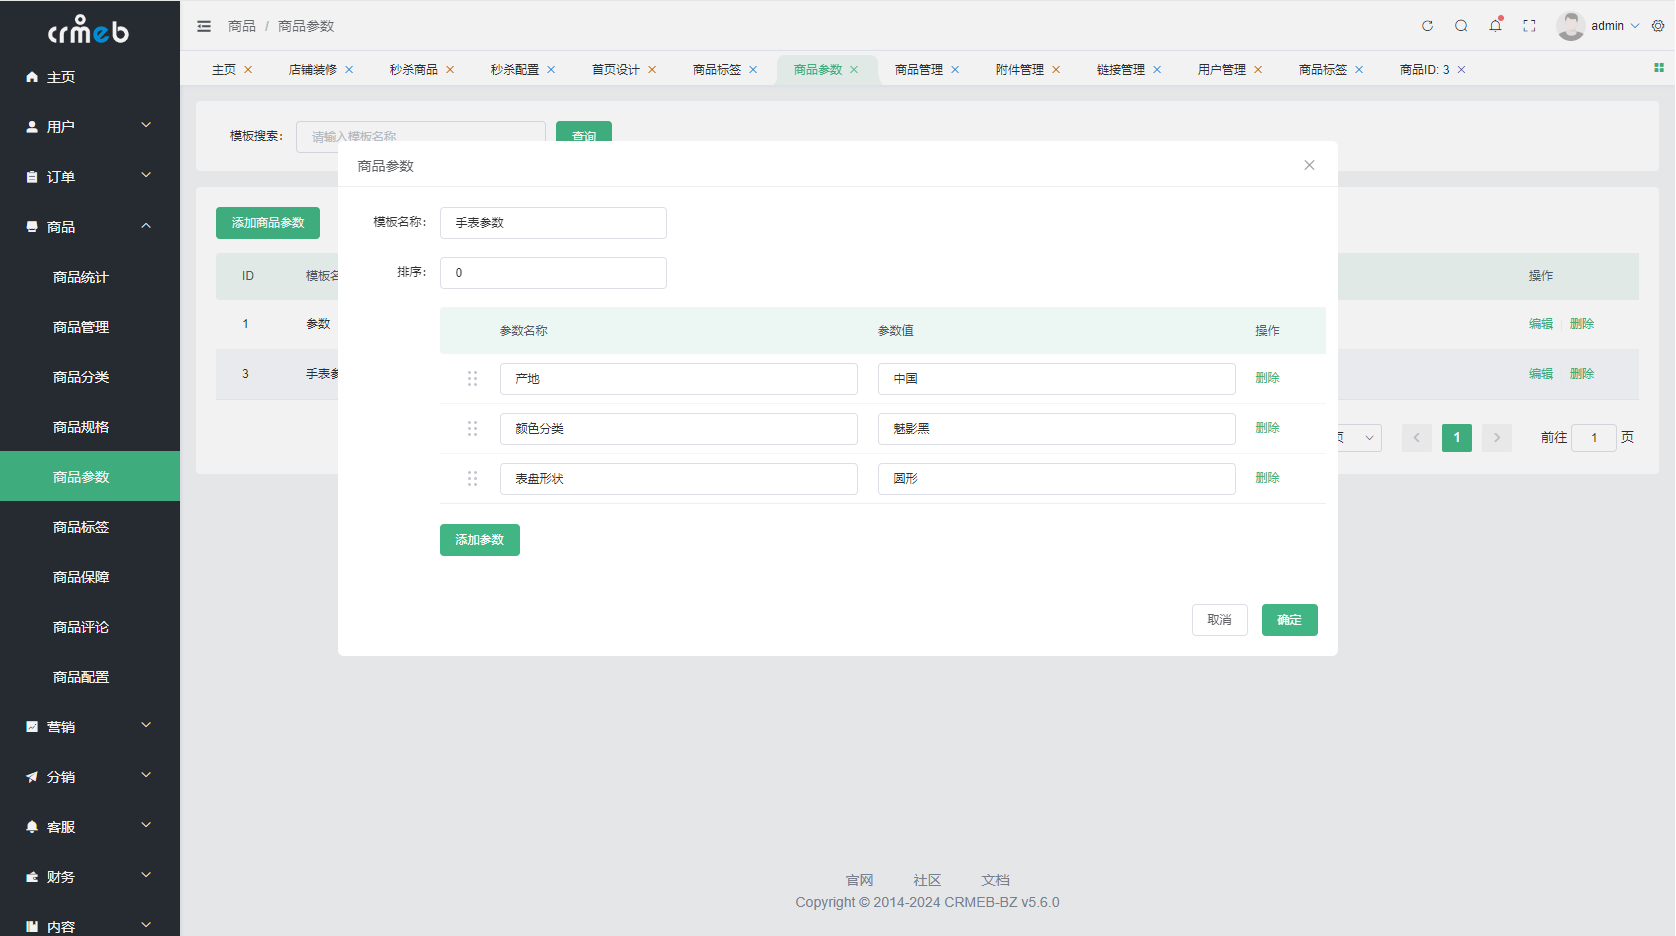Click the drag handle for the 颜色分类 row
This screenshot has height=936, width=1676.
coord(472,429)
